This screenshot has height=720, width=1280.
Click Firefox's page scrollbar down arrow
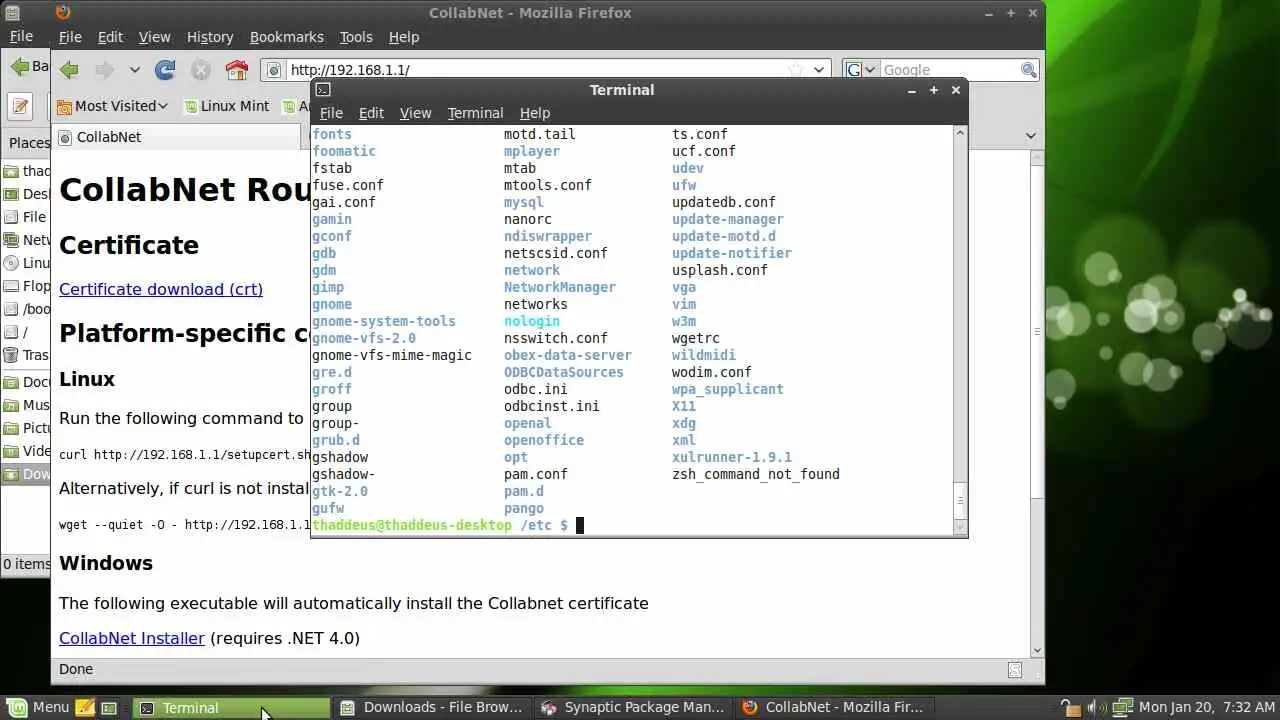coord(1037,651)
